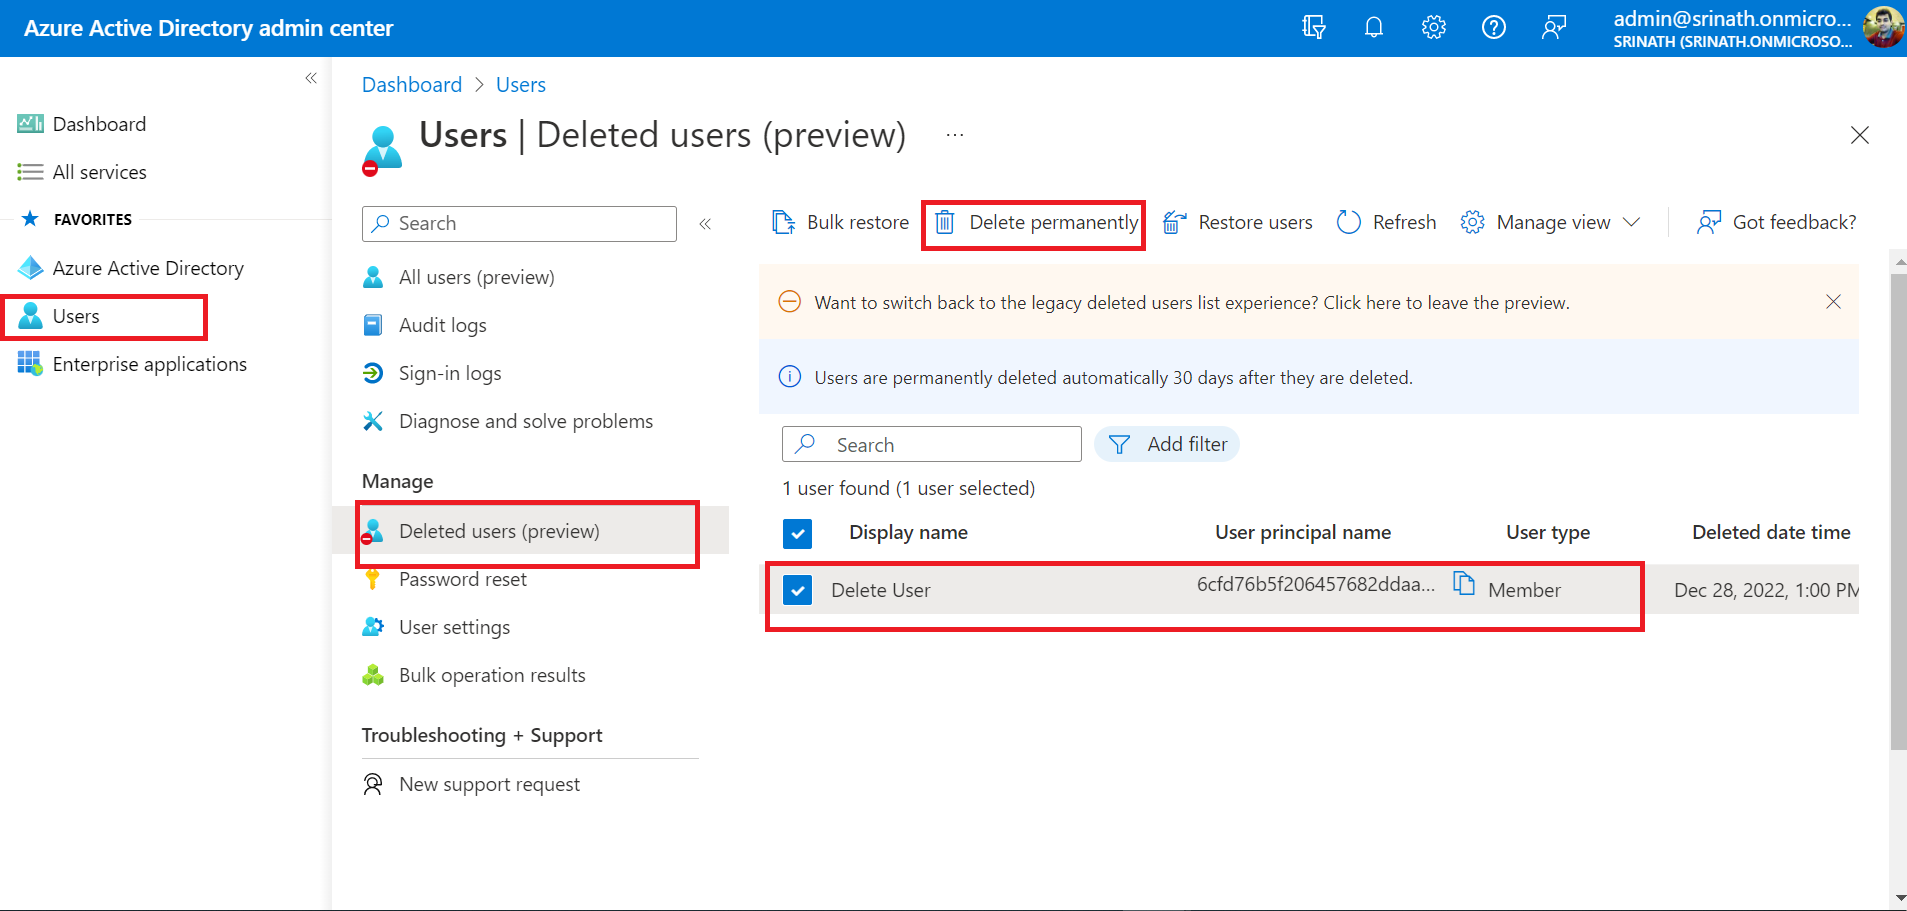The image size is (1907, 911).
Task: Collapse the Users blade menu panel
Action: pyautogui.click(x=705, y=224)
